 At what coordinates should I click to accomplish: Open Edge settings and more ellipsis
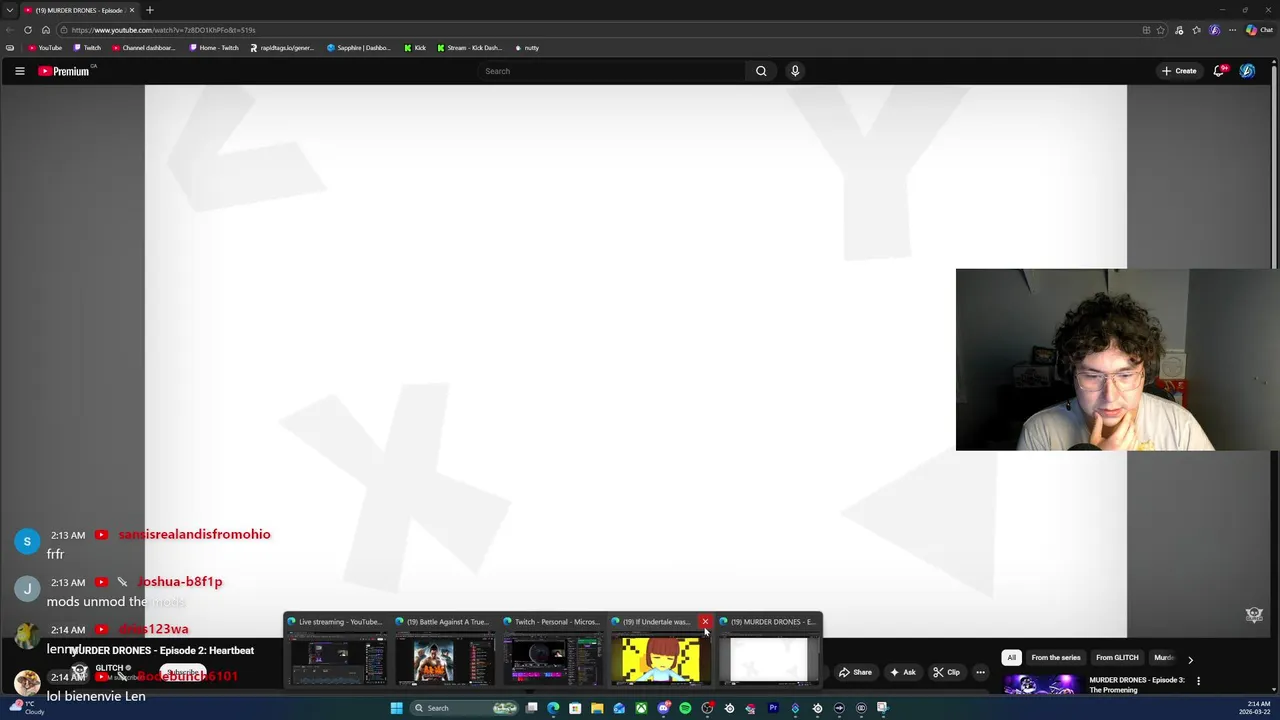[1232, 30]
